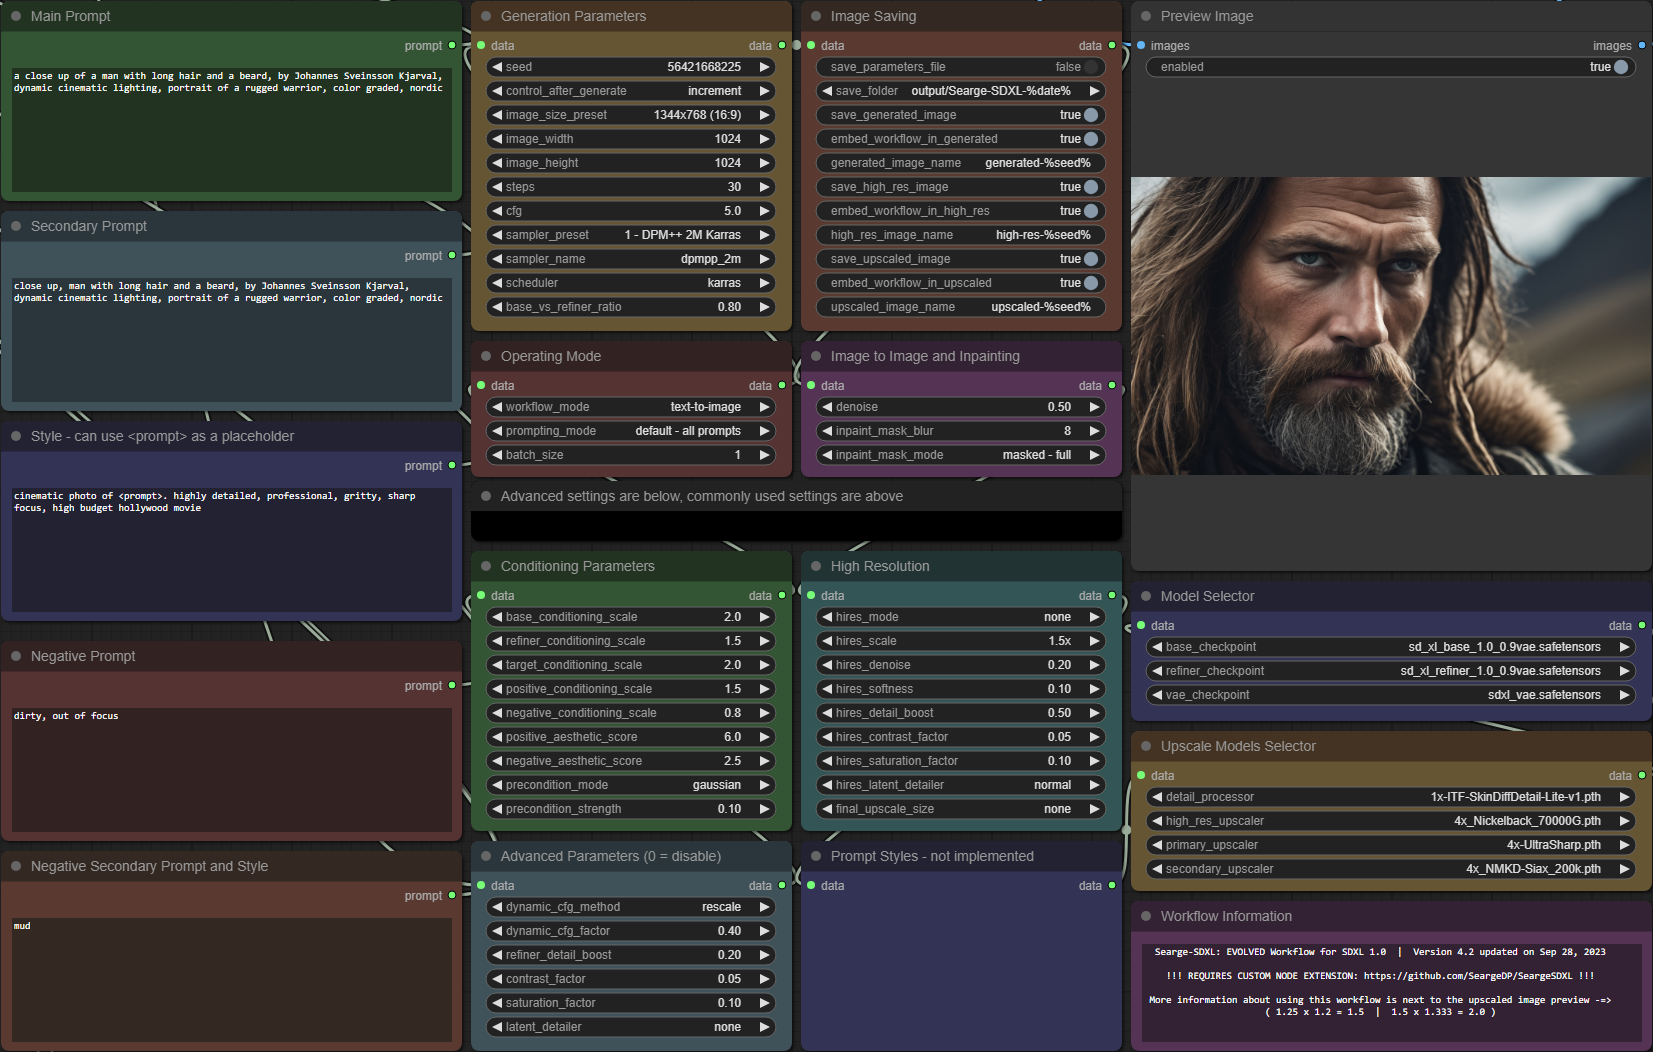The image size is (1653, 1052).
Task: Click the hires_denoise value field
Action: [x=961, y=665]
